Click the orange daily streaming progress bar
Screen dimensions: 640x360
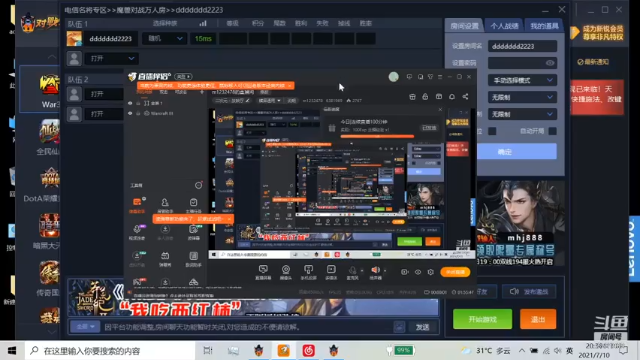tap(377, 136)
